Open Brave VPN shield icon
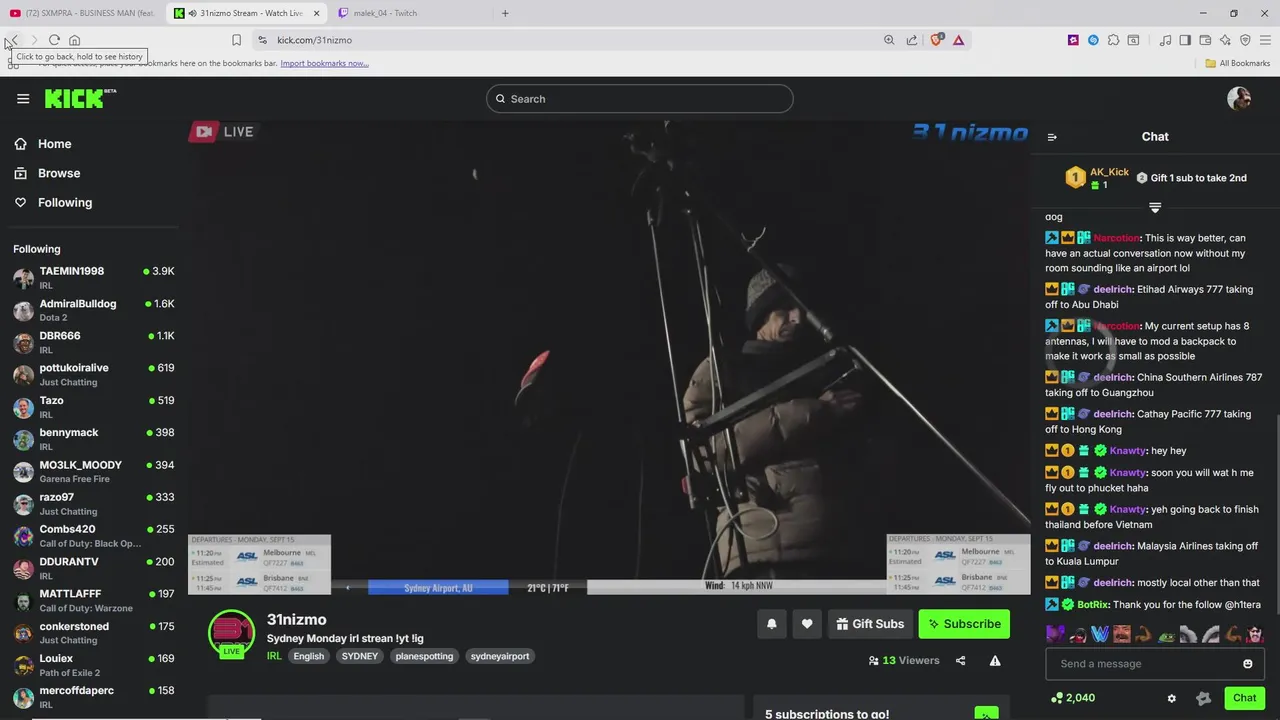 click(x=1245, y=40)
